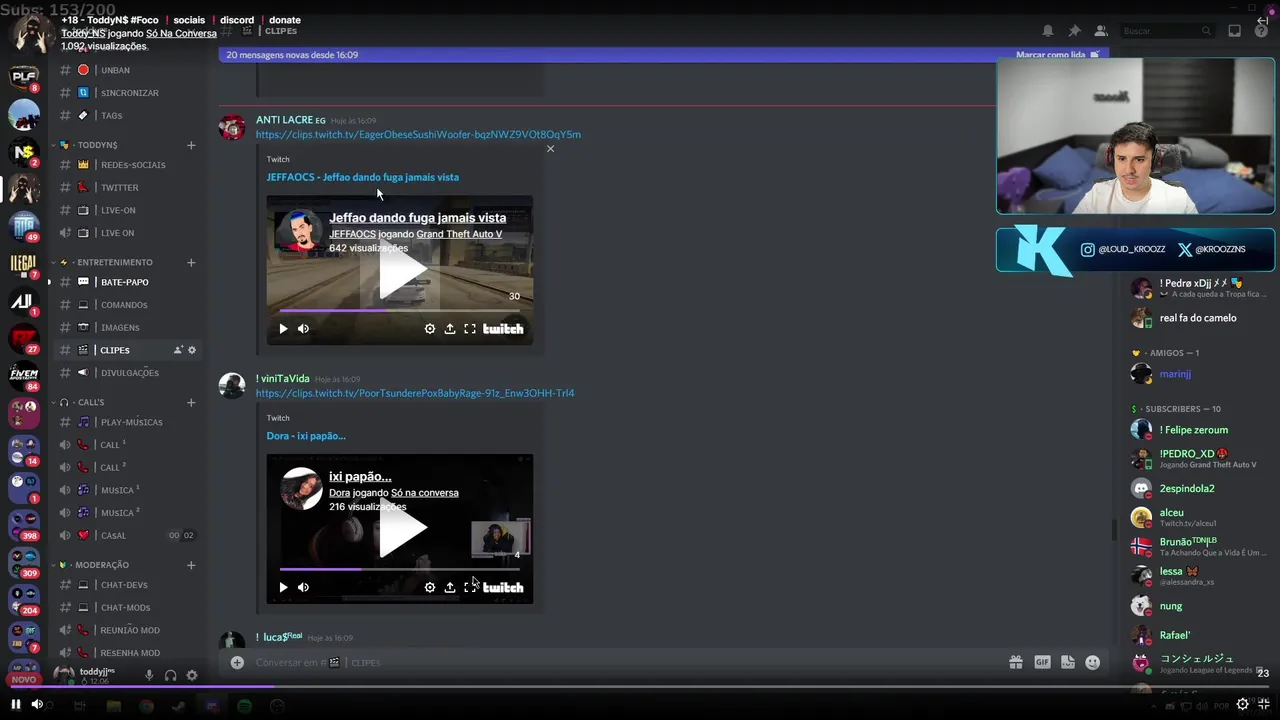Share the ixi papão clip
The width and height of the screenshot is (1280, 720).
[450, 588]
